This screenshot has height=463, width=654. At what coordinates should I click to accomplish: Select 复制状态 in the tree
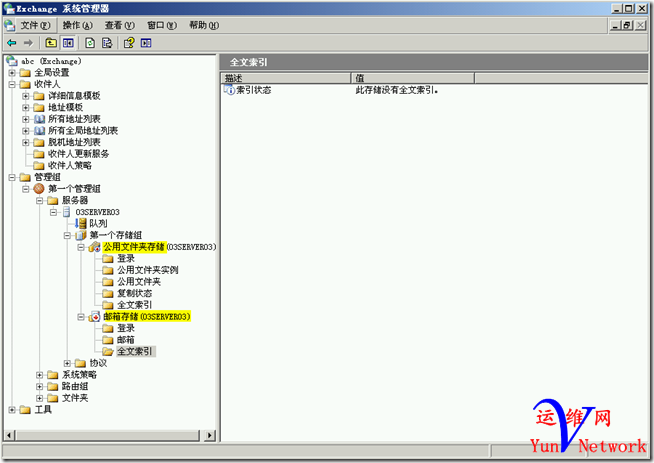click(134, 294)
